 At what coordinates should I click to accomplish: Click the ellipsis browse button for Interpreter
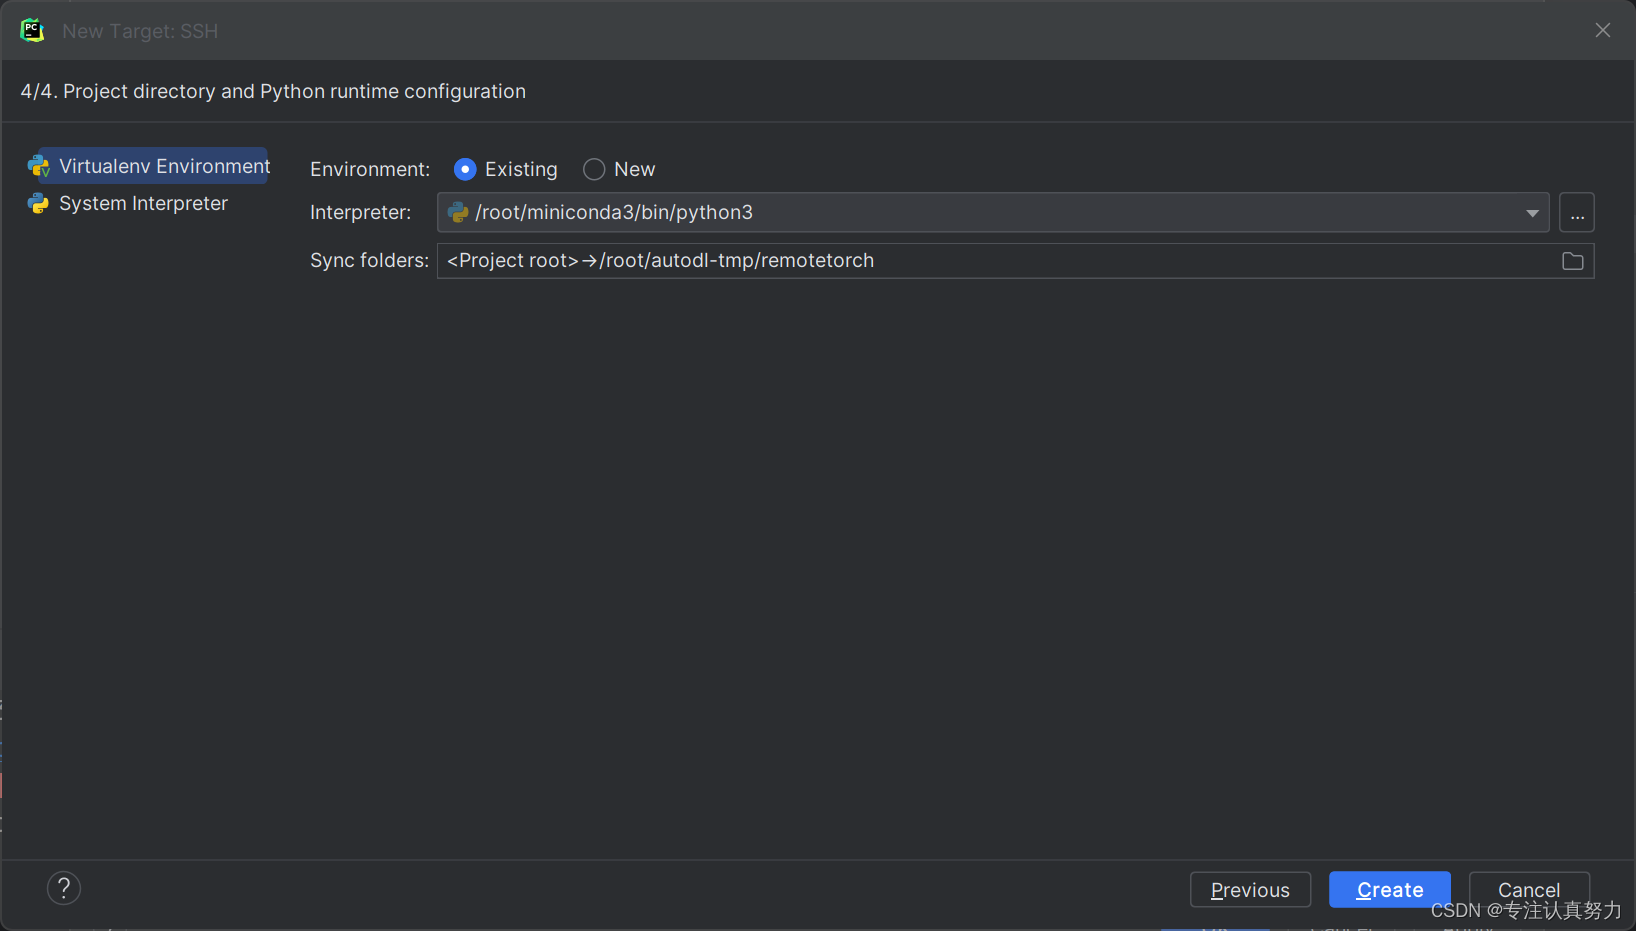pos(1577,212)
